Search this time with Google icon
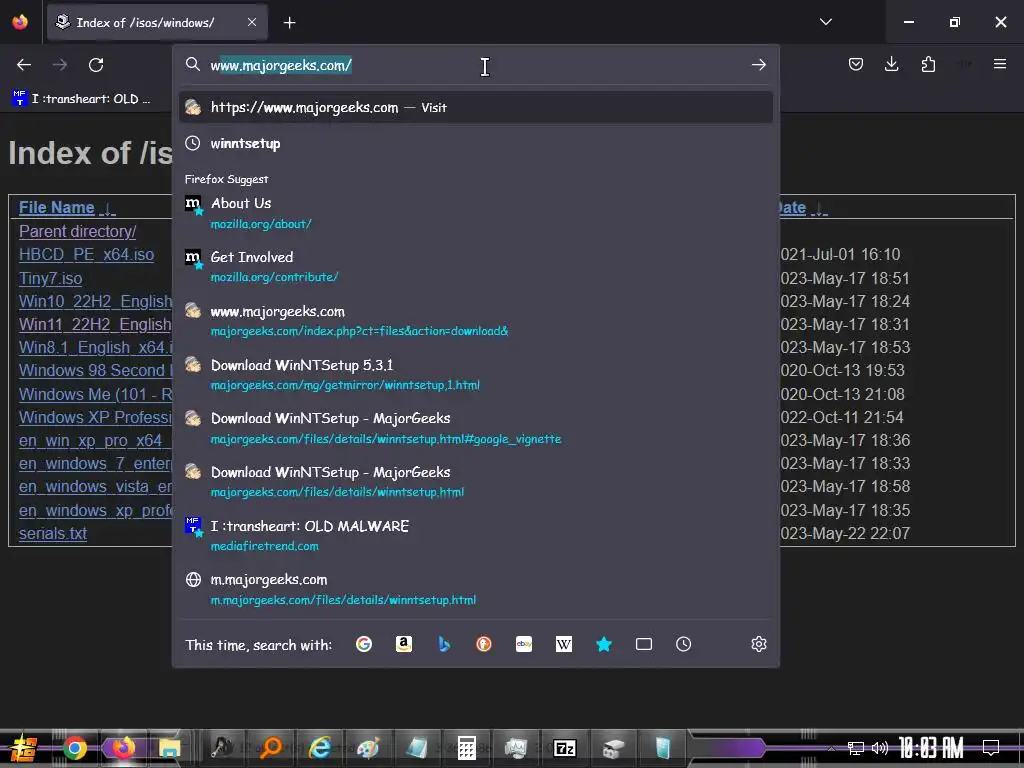The image size is (1024, 768). click(x=364, y=645)
